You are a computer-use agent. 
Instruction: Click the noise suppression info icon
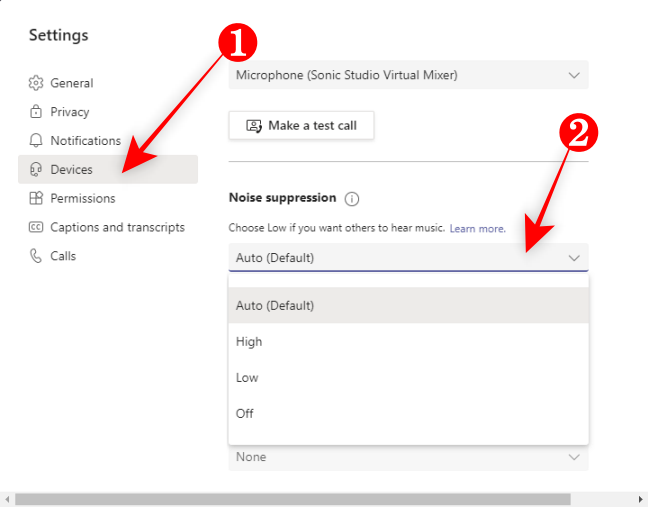(351, 198)
